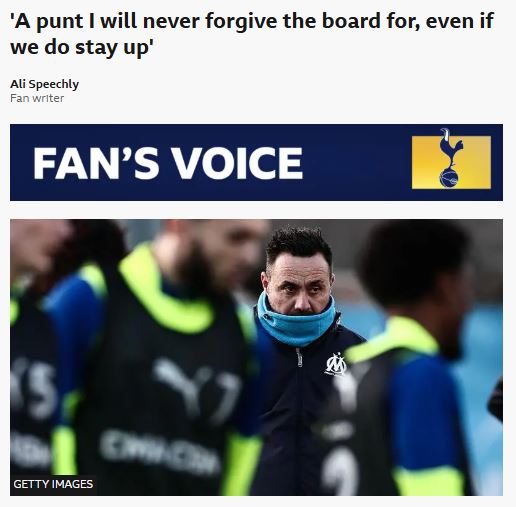The height and width of the screenshot is (507, 516).
Task: Click the Marseille badge on the jacket
Action: tap(336, 364)
